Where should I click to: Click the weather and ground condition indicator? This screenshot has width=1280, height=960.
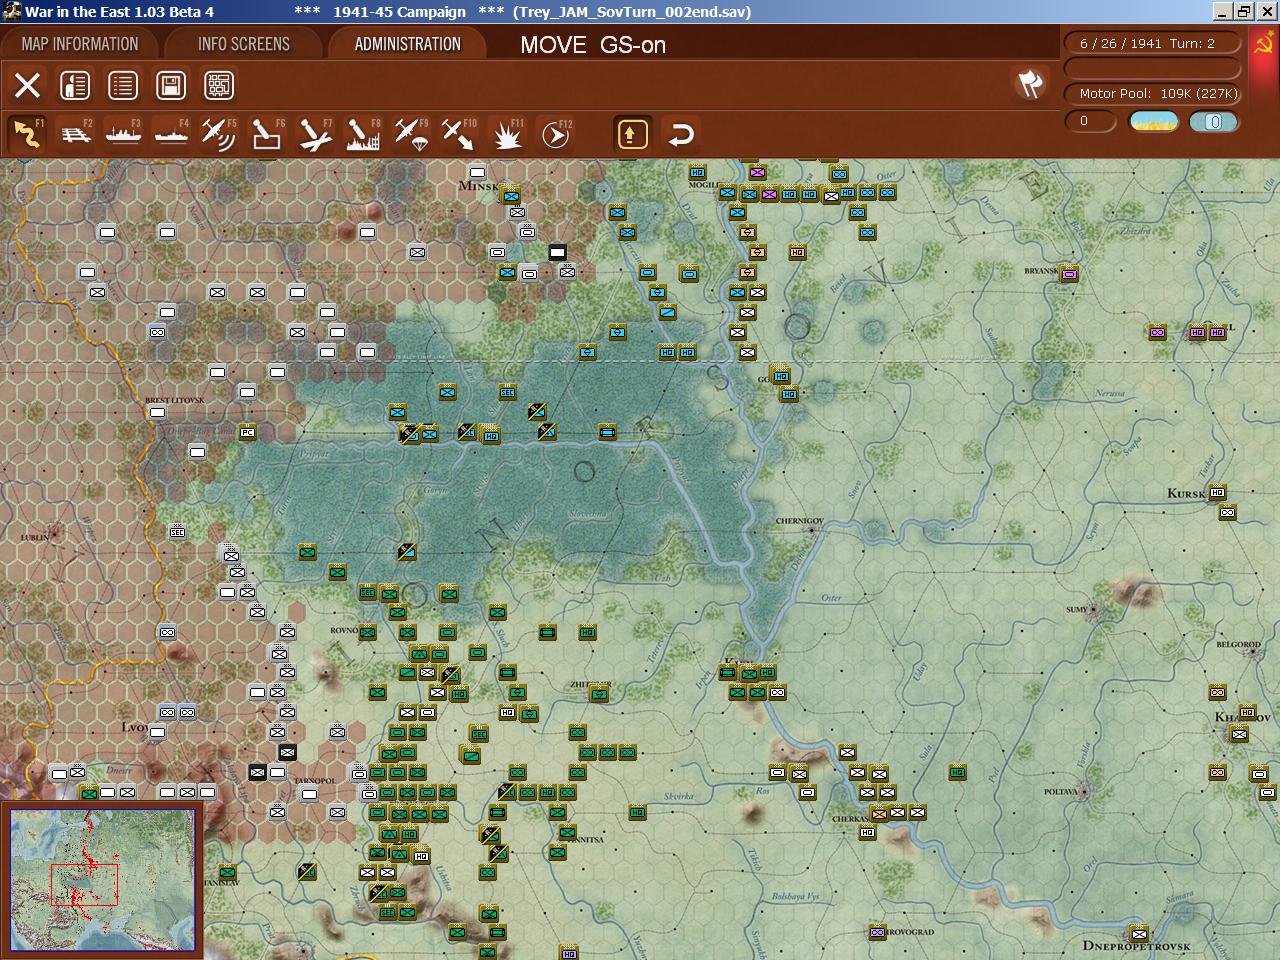point(1153,122)
